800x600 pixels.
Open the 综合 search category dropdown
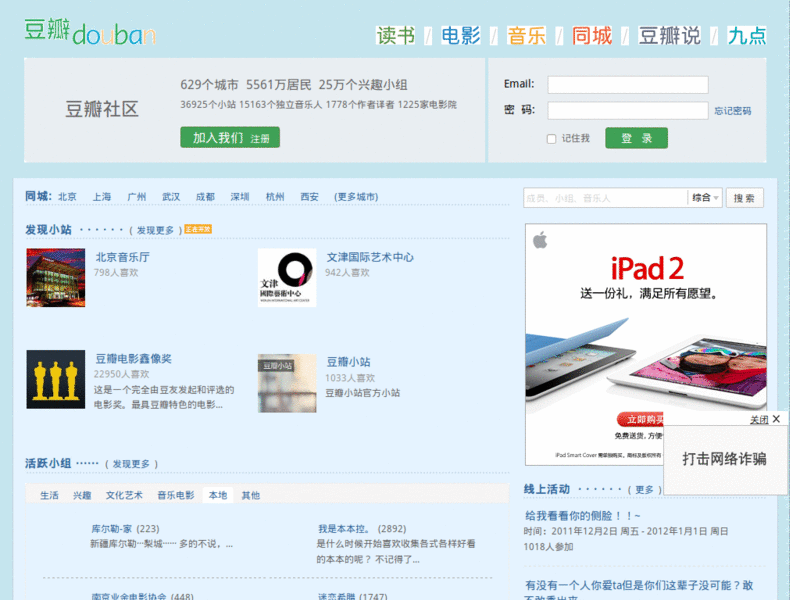pos(705,197)
